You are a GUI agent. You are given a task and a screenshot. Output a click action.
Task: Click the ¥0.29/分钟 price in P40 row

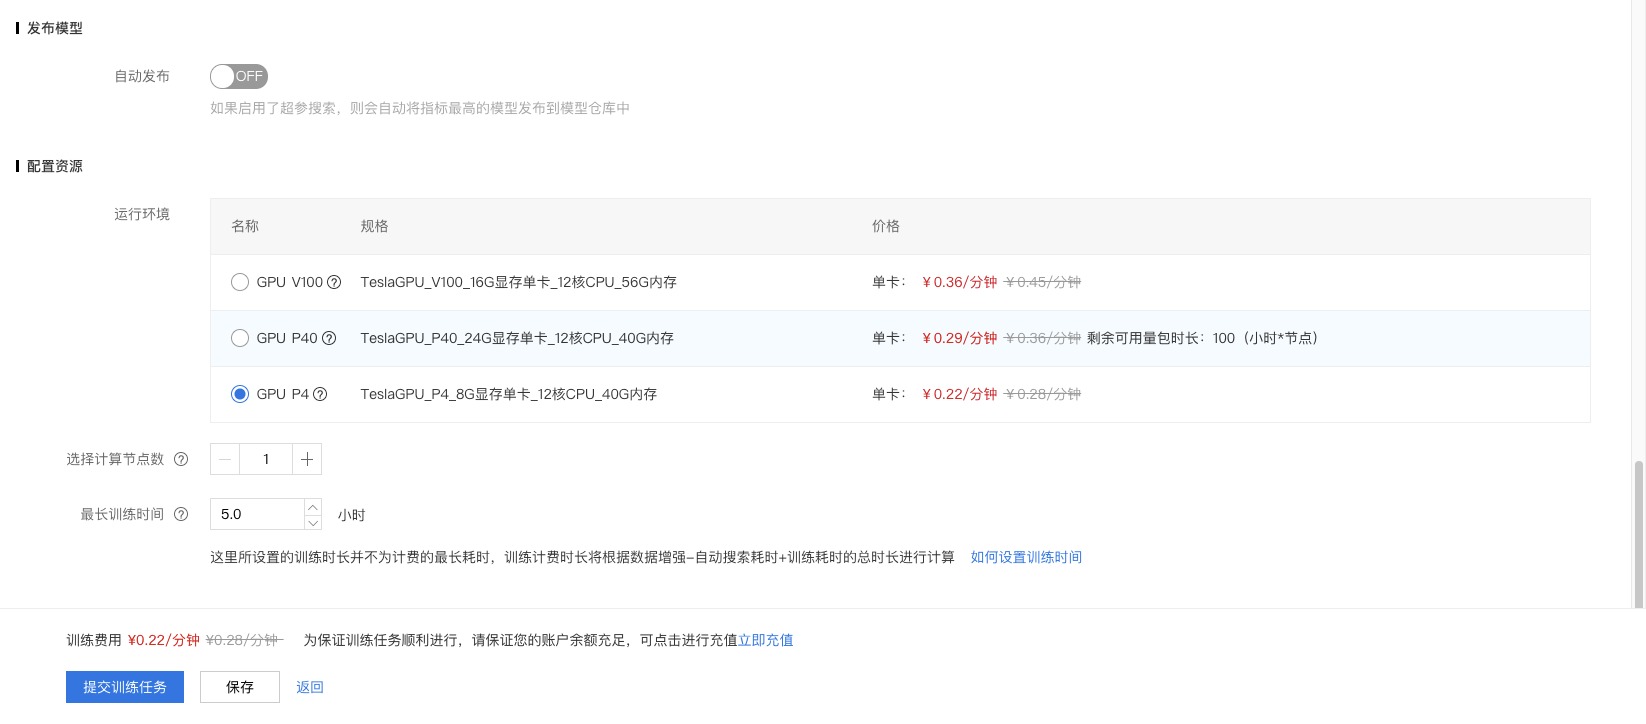(x=960, y=338)
